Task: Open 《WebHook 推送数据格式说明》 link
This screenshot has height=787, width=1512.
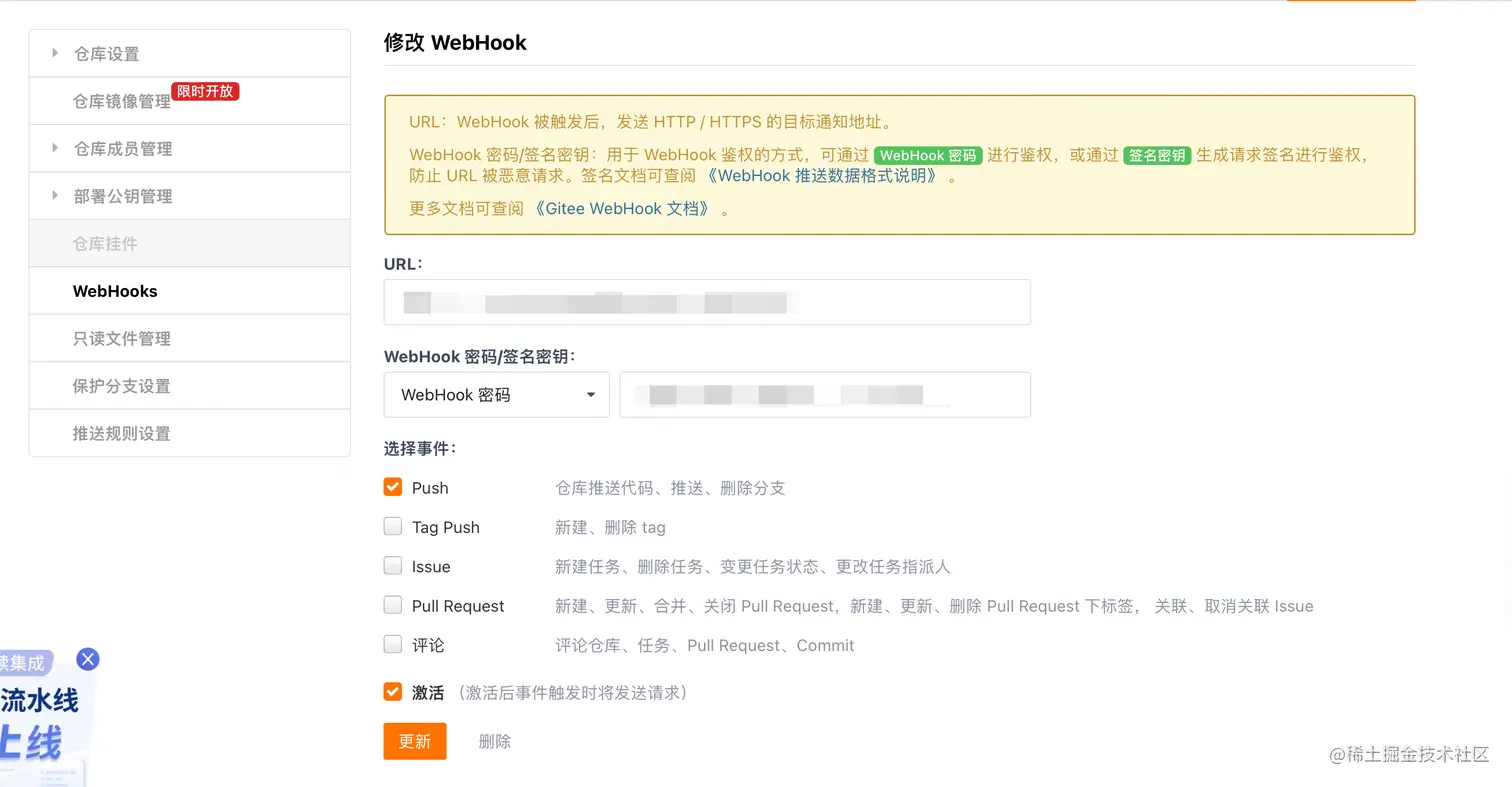Action: click(822, 176)
